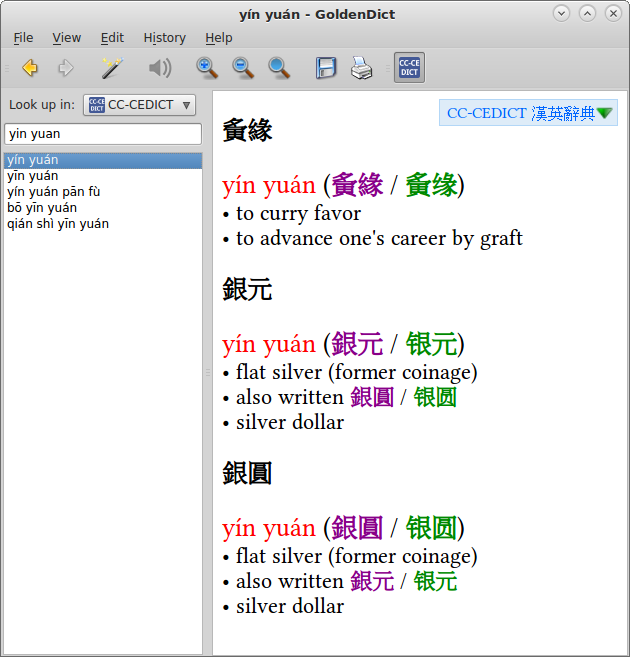The width and height of the screenshot is (630, 657).
Task: Follow the purple 銀圓 also-written link
Action: point(372,397)
